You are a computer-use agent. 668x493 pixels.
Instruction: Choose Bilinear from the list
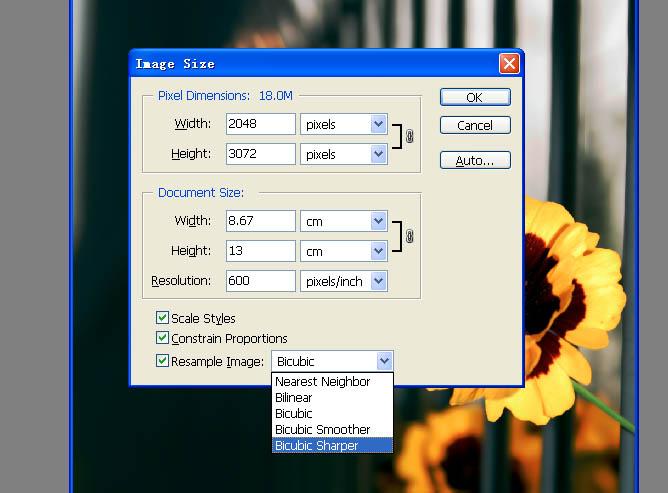click(332, 398)
